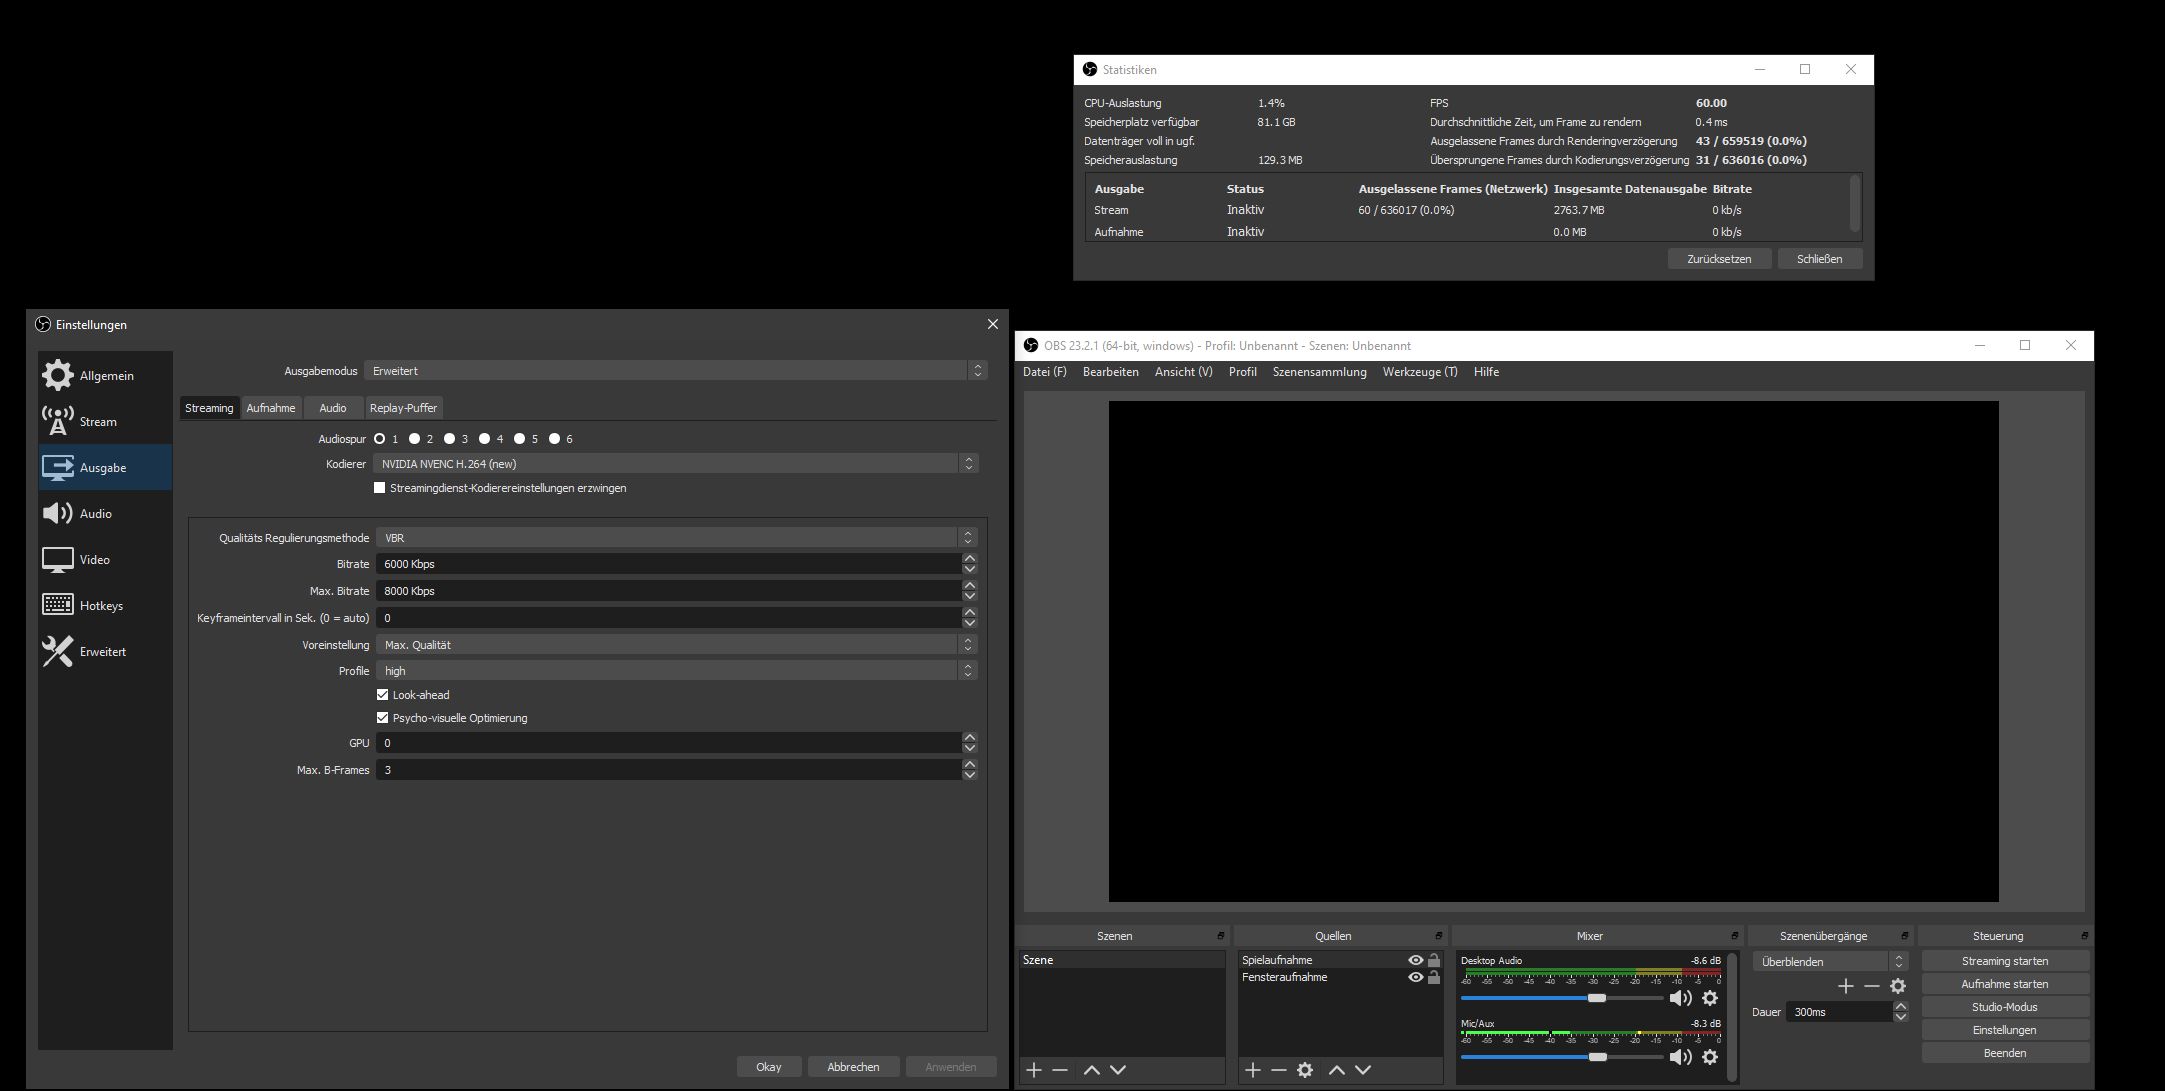This screenshot has width=2165, height=1091.
Task: Mute the Desktop Audio speaker icon
Action: [x=1680, y=998]
